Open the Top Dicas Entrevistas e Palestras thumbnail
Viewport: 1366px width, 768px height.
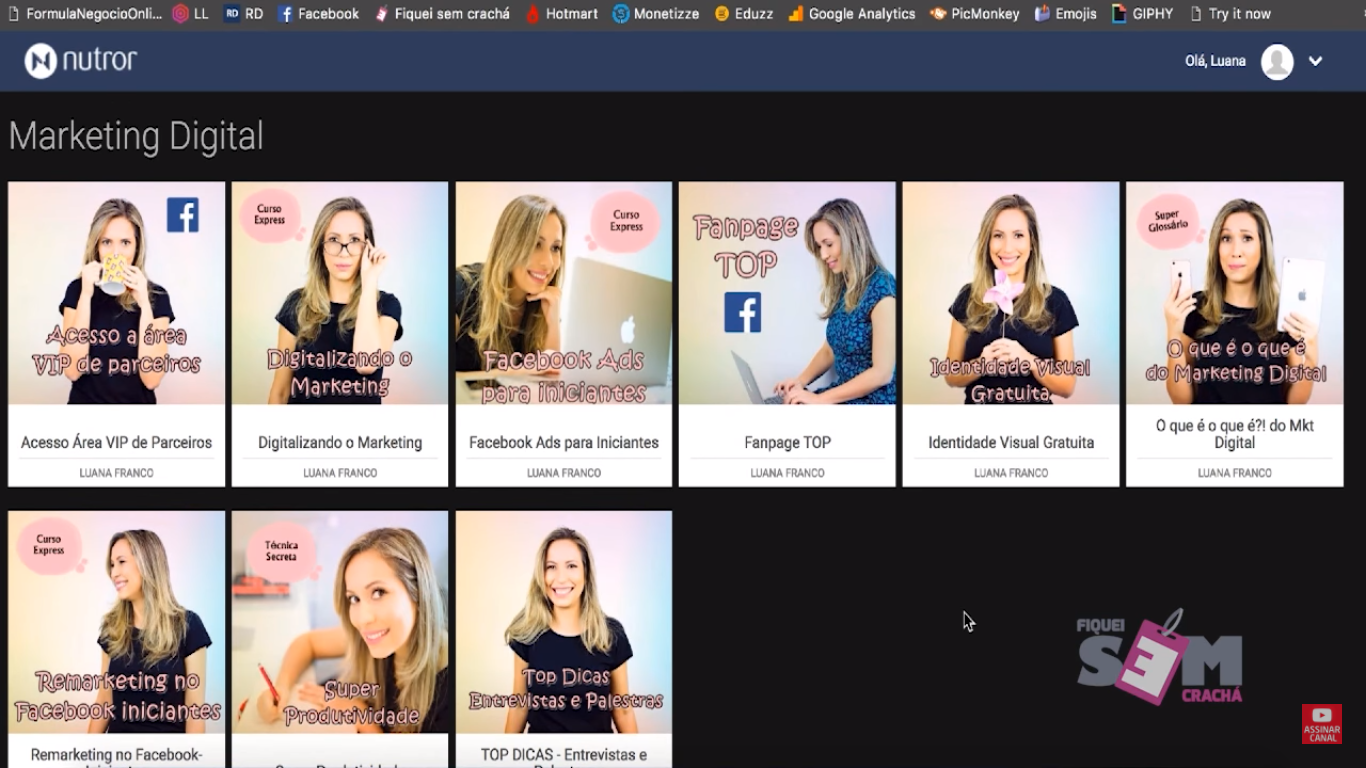pos(564,622)
